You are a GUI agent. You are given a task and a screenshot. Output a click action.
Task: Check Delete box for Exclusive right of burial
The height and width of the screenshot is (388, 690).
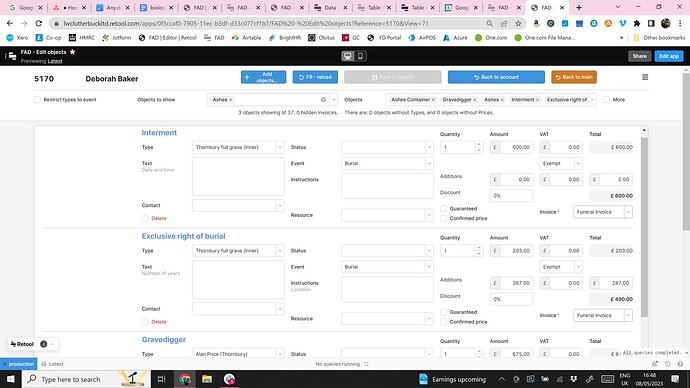145,322
